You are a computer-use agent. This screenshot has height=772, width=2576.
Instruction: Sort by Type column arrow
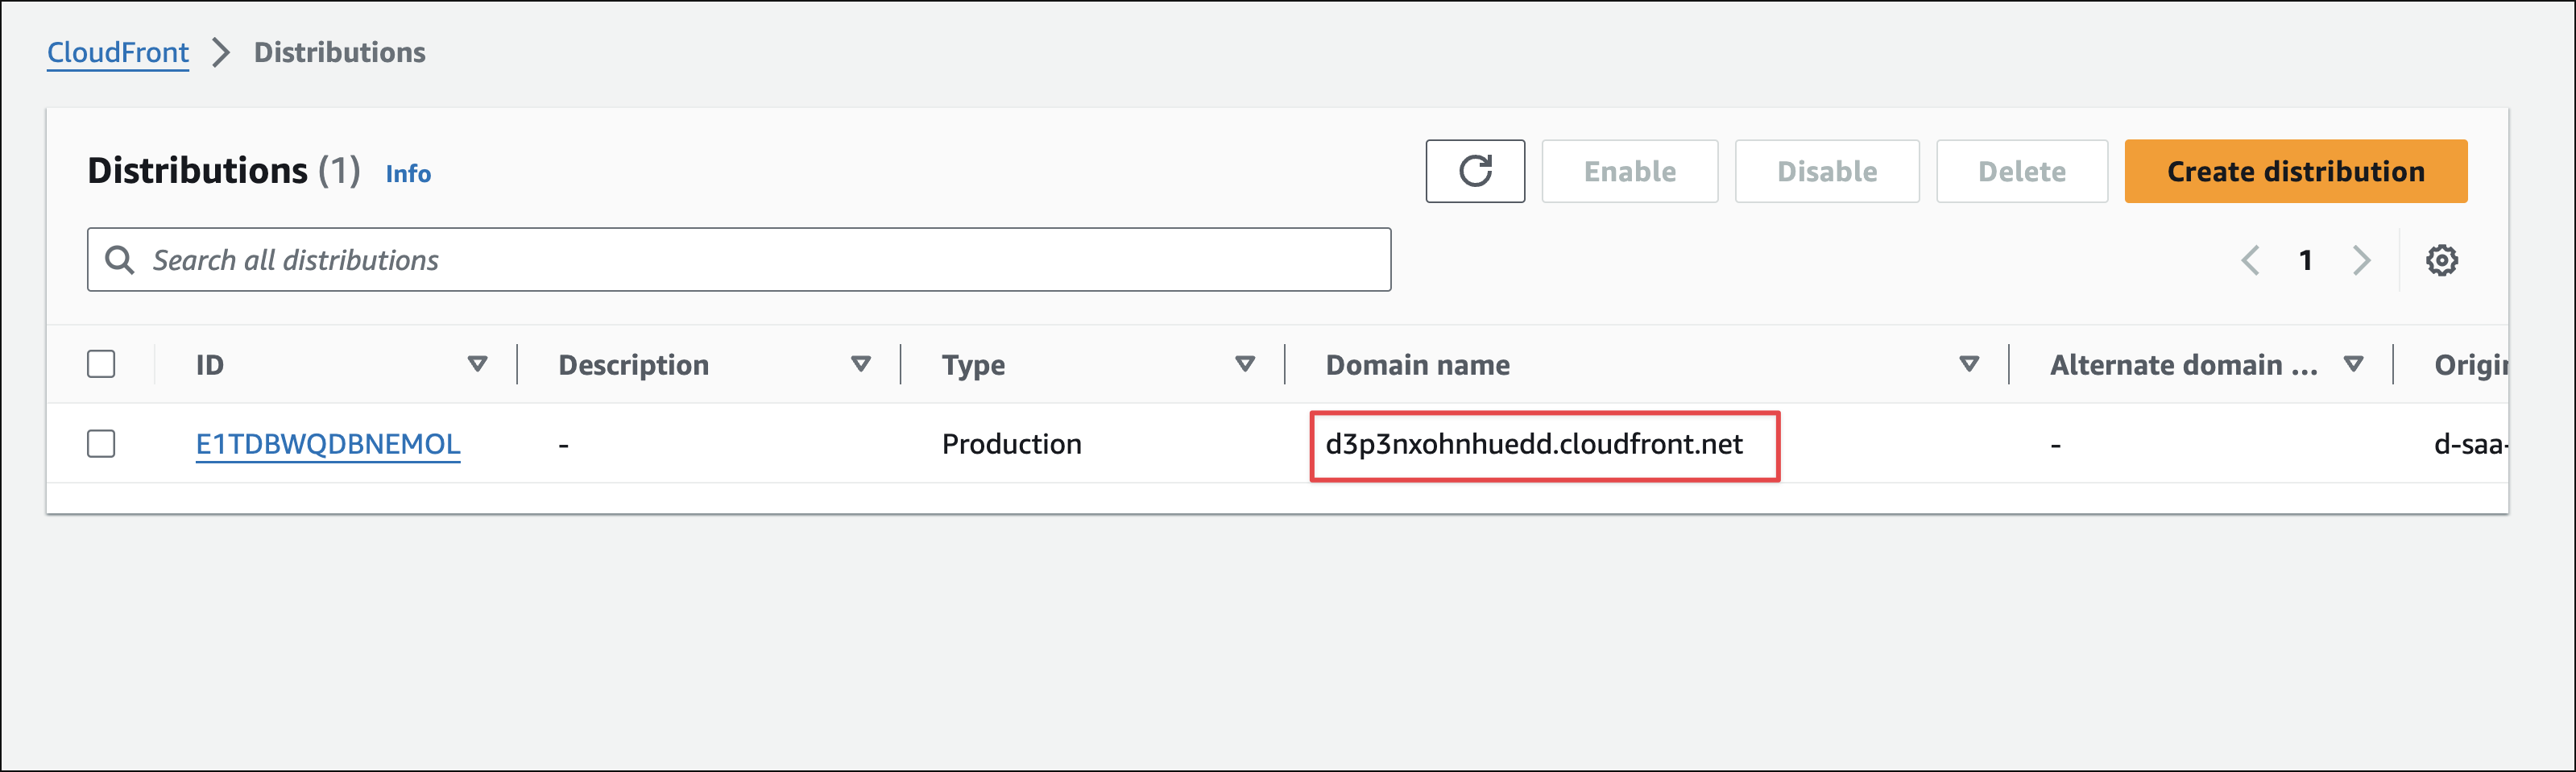[1244, 364]
